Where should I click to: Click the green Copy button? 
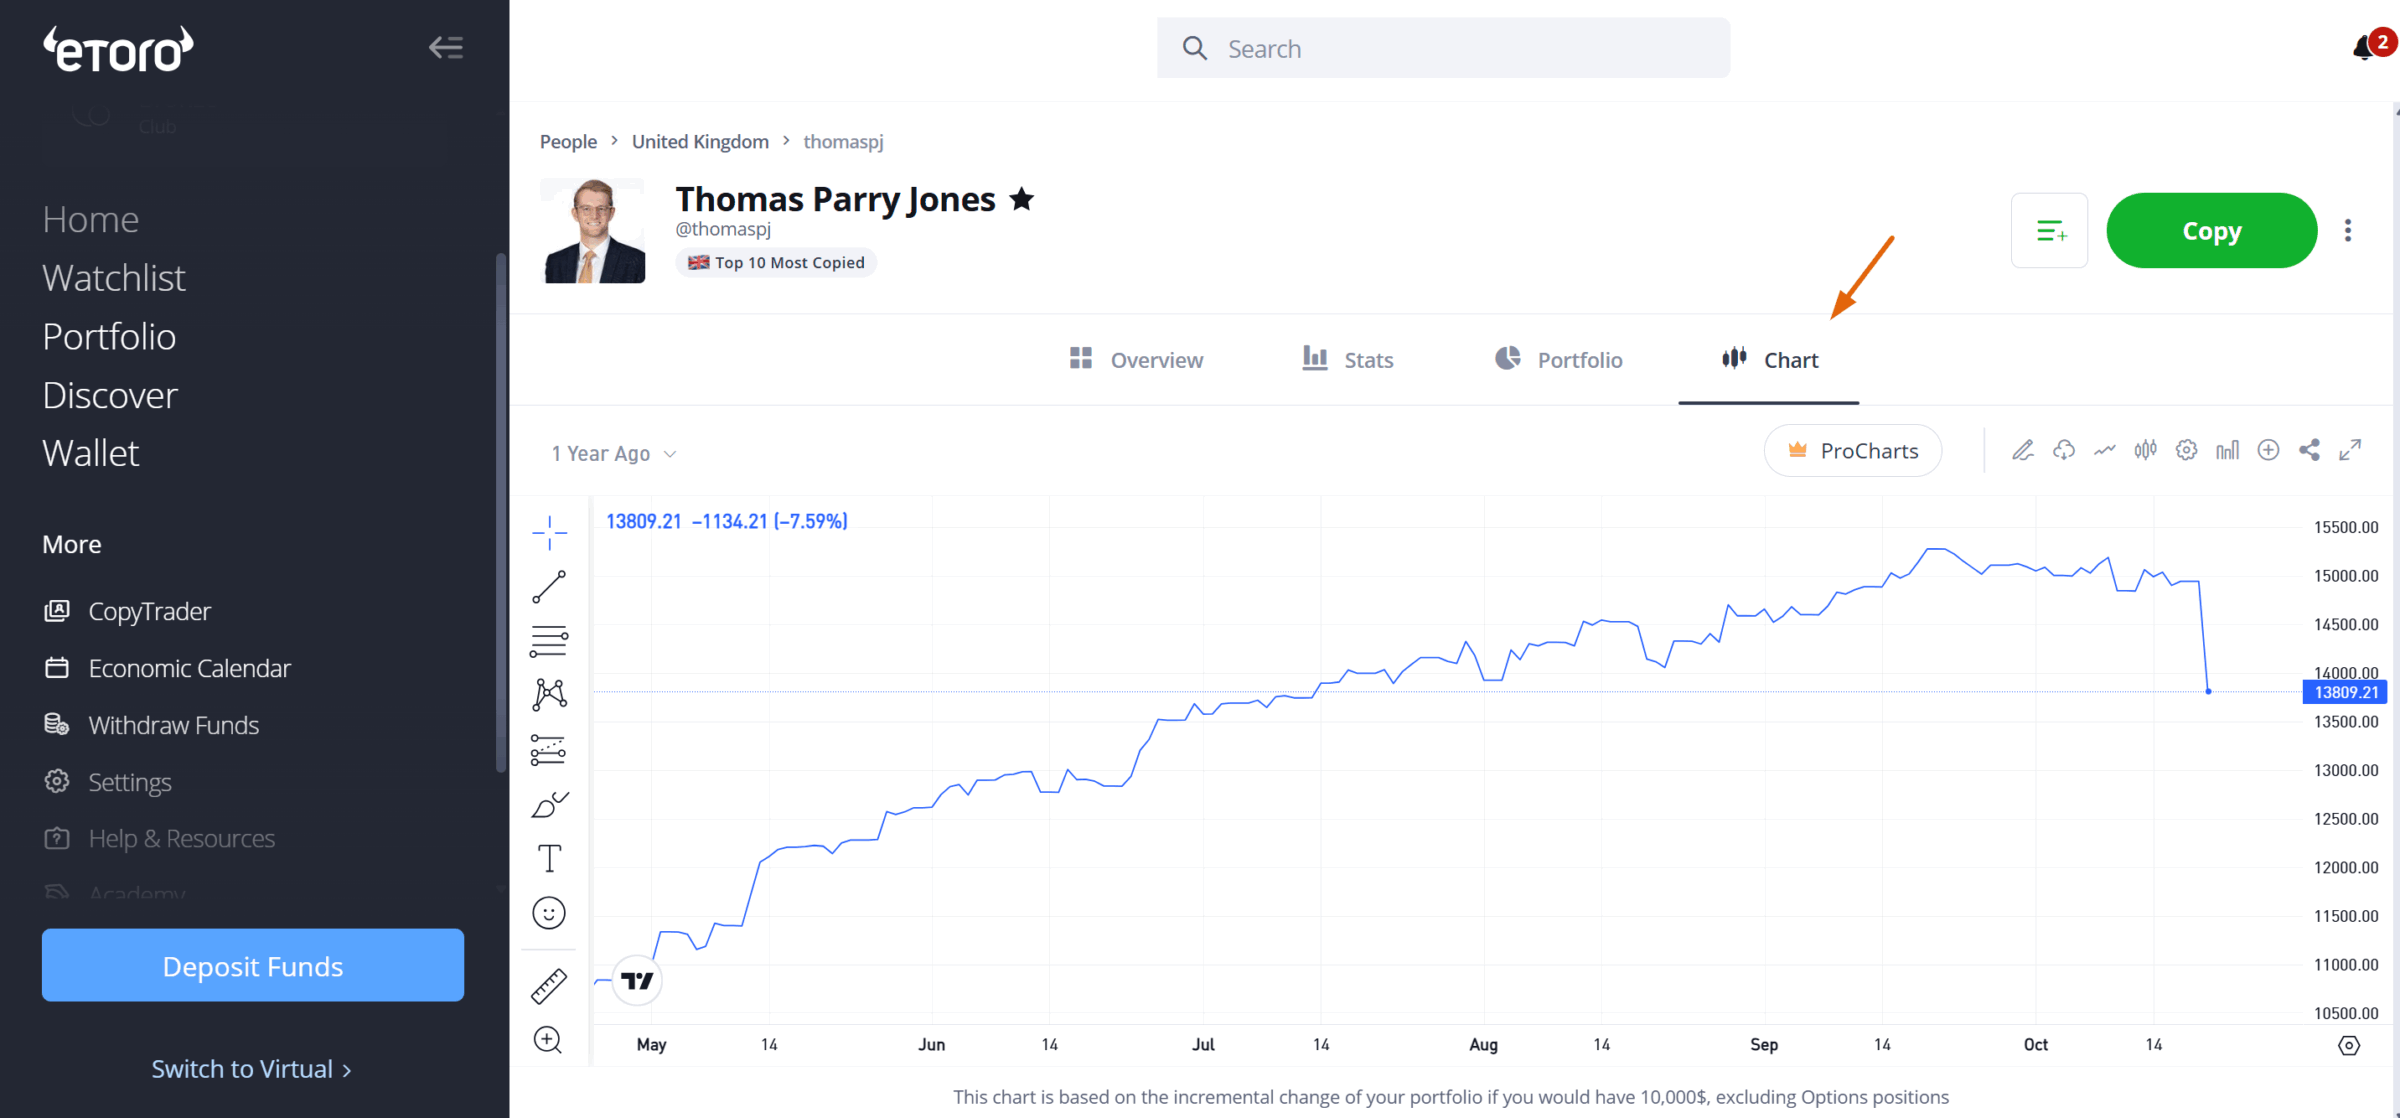pos(2211,231)
